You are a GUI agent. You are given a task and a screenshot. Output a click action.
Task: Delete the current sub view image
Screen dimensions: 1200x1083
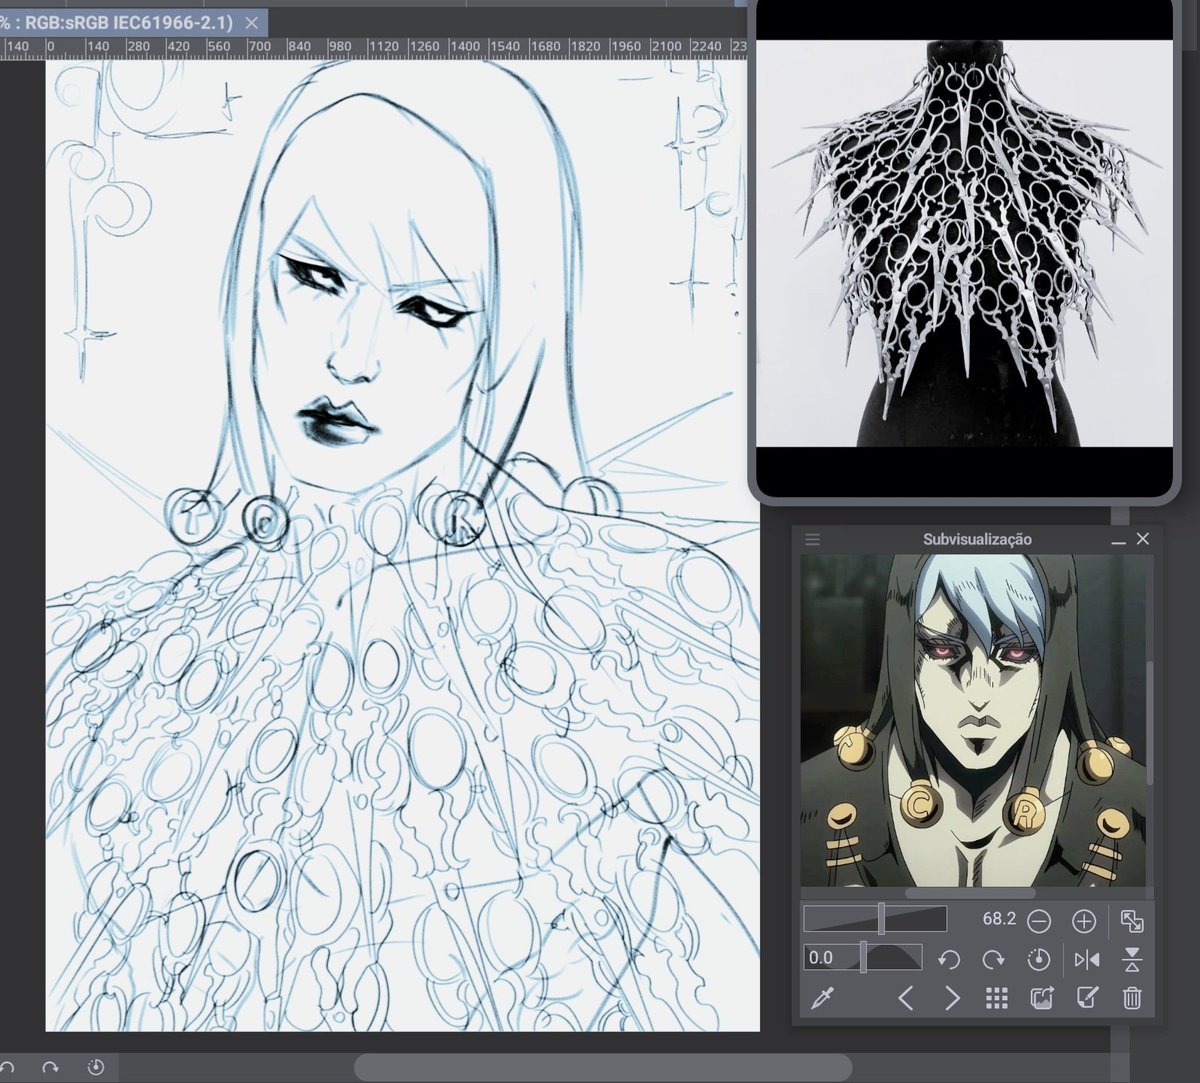click(x=1132, y=998)
